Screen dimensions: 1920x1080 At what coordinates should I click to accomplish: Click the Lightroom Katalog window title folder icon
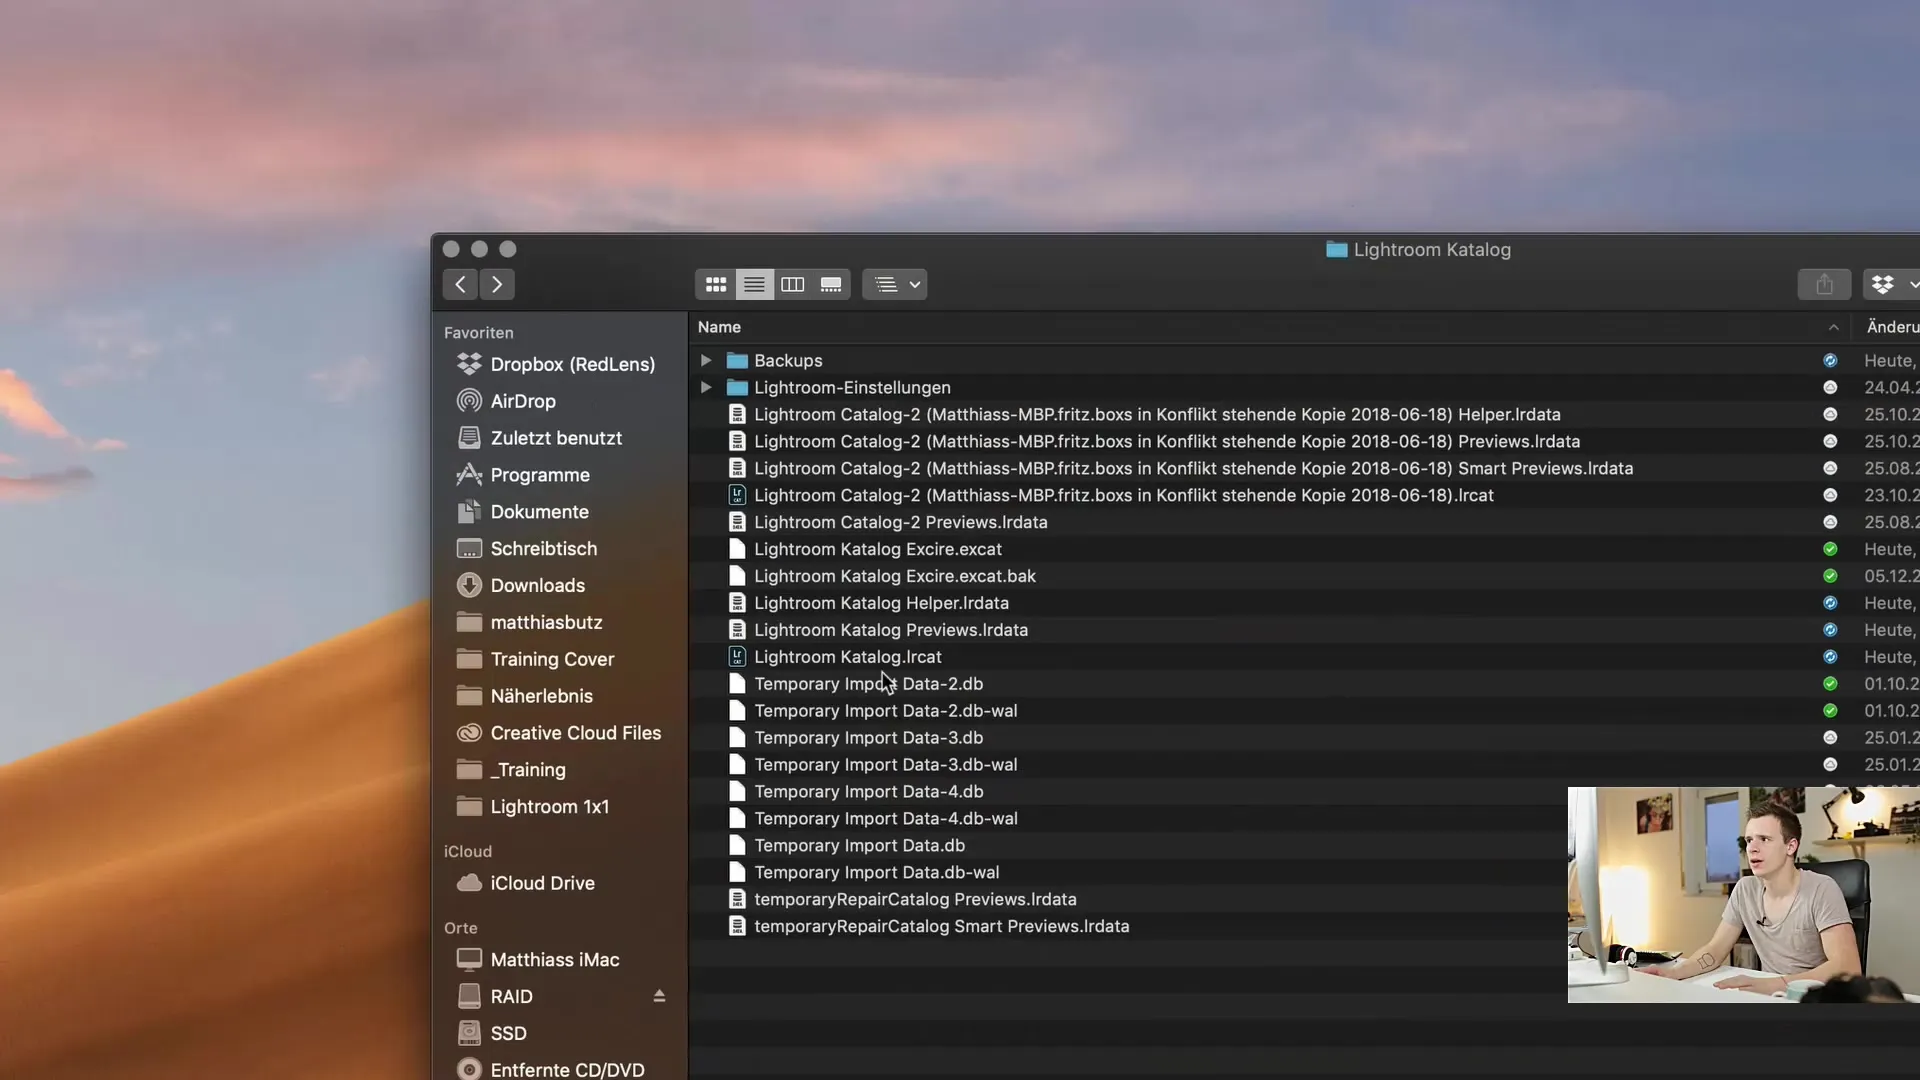pyautogui.click(x=1337, y=249)
